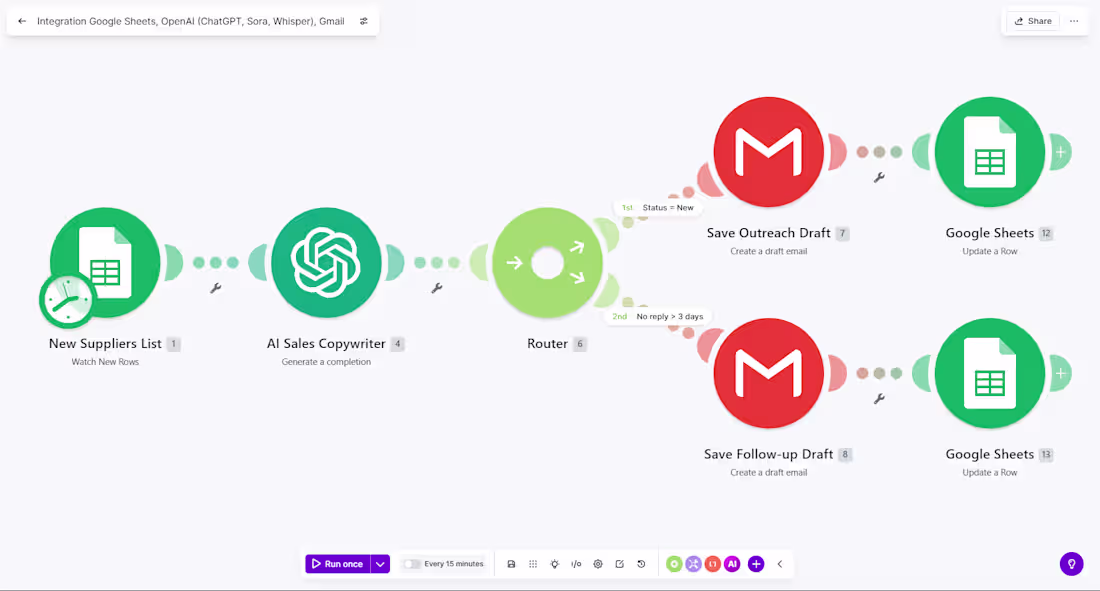Screen dimensions: 1100x591
Task: Toggle the Every 15 minutes scheduling switch
Action: tap(412, 564)
